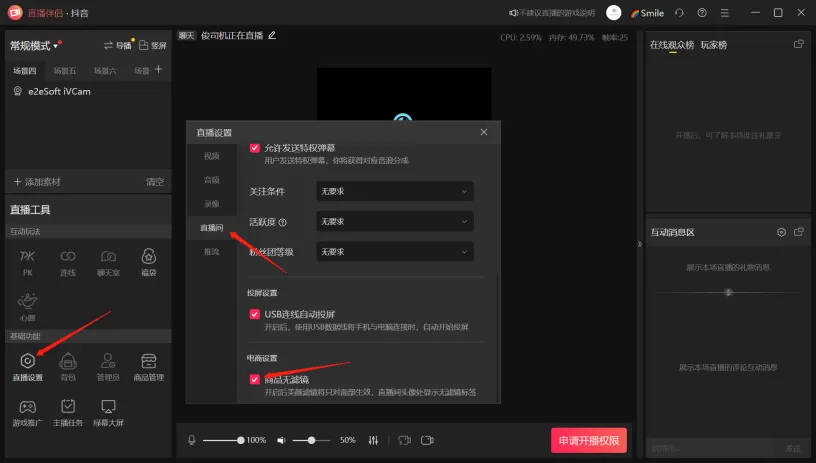This screenshot has width=816, height=463.
Task: Click 导播 director mode button
Action: [x=118, y=46]
